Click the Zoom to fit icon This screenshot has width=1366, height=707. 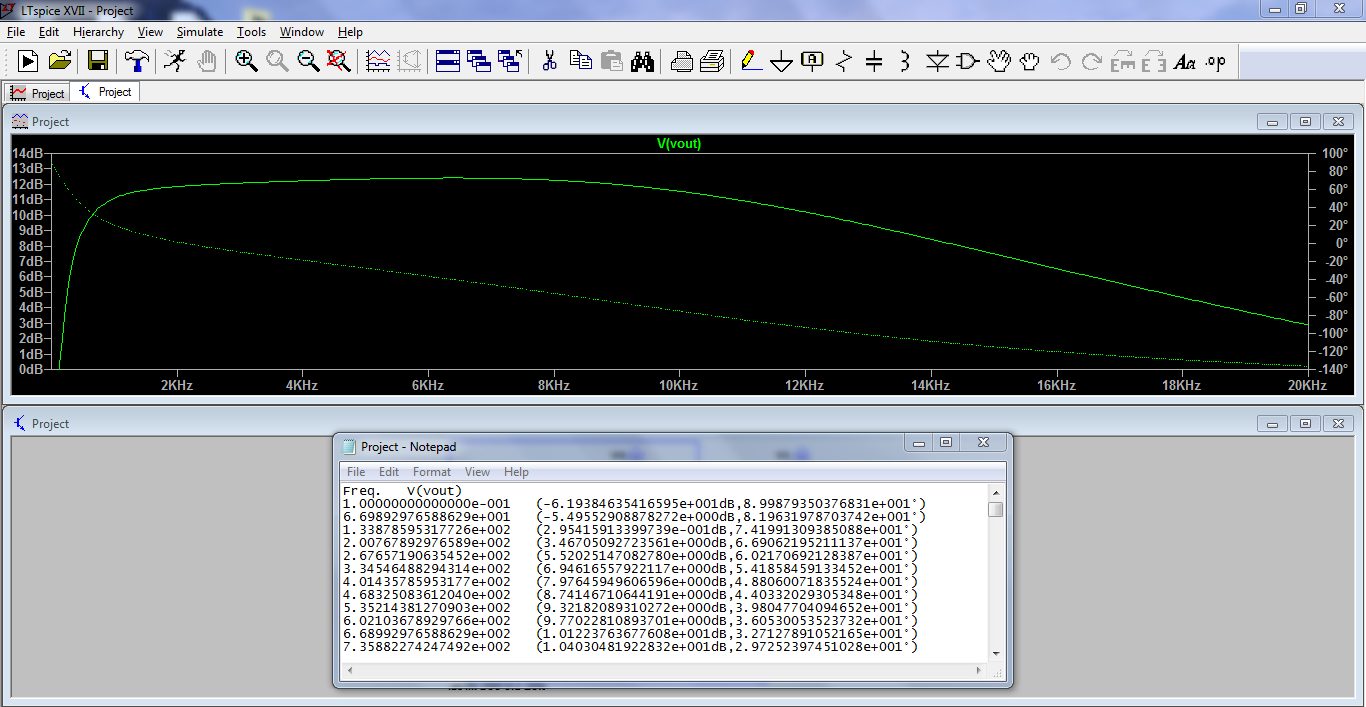pyautogui.click(x=339, y=61)
